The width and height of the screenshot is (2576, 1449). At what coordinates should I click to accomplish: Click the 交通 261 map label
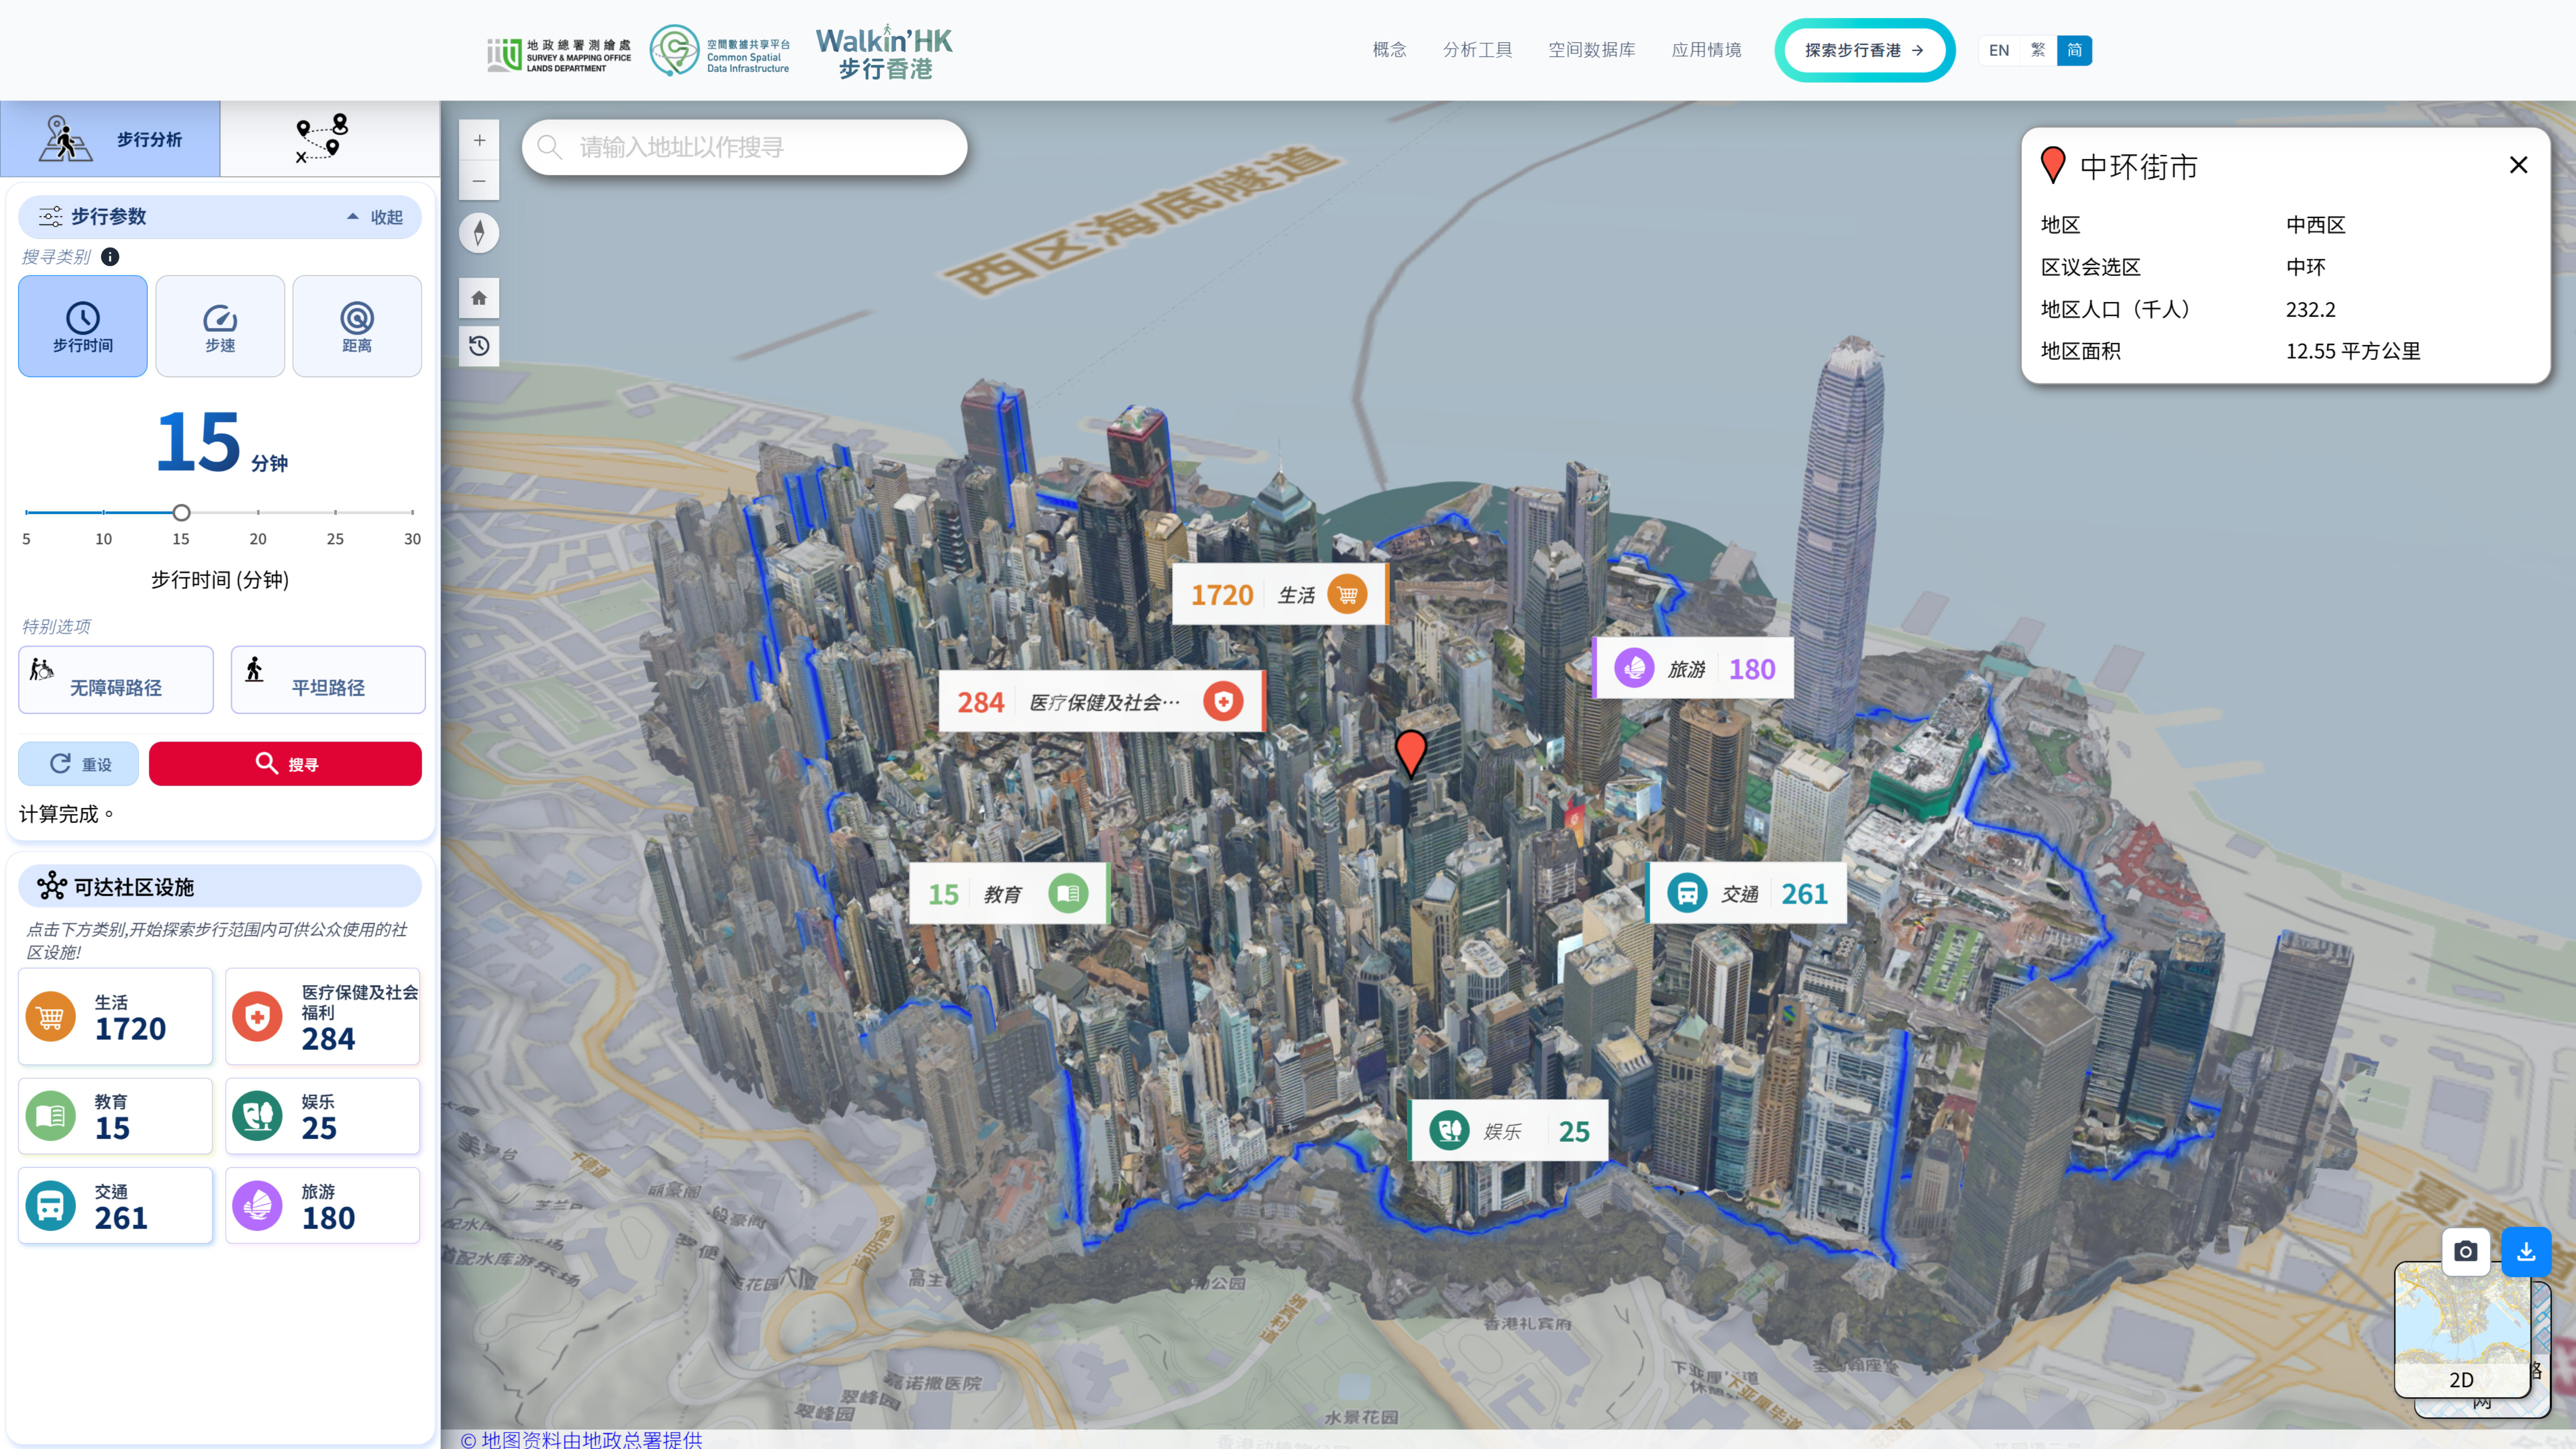1747,893
